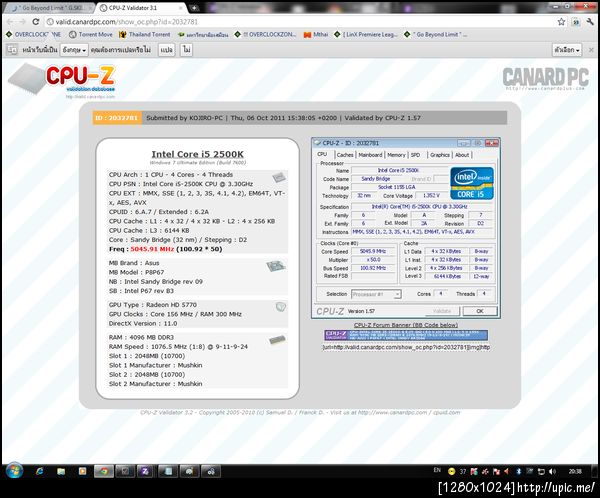Click the valid.canardpc.com address bar
600x498 pixels.
pyautogui.click(x=298, y=22)
